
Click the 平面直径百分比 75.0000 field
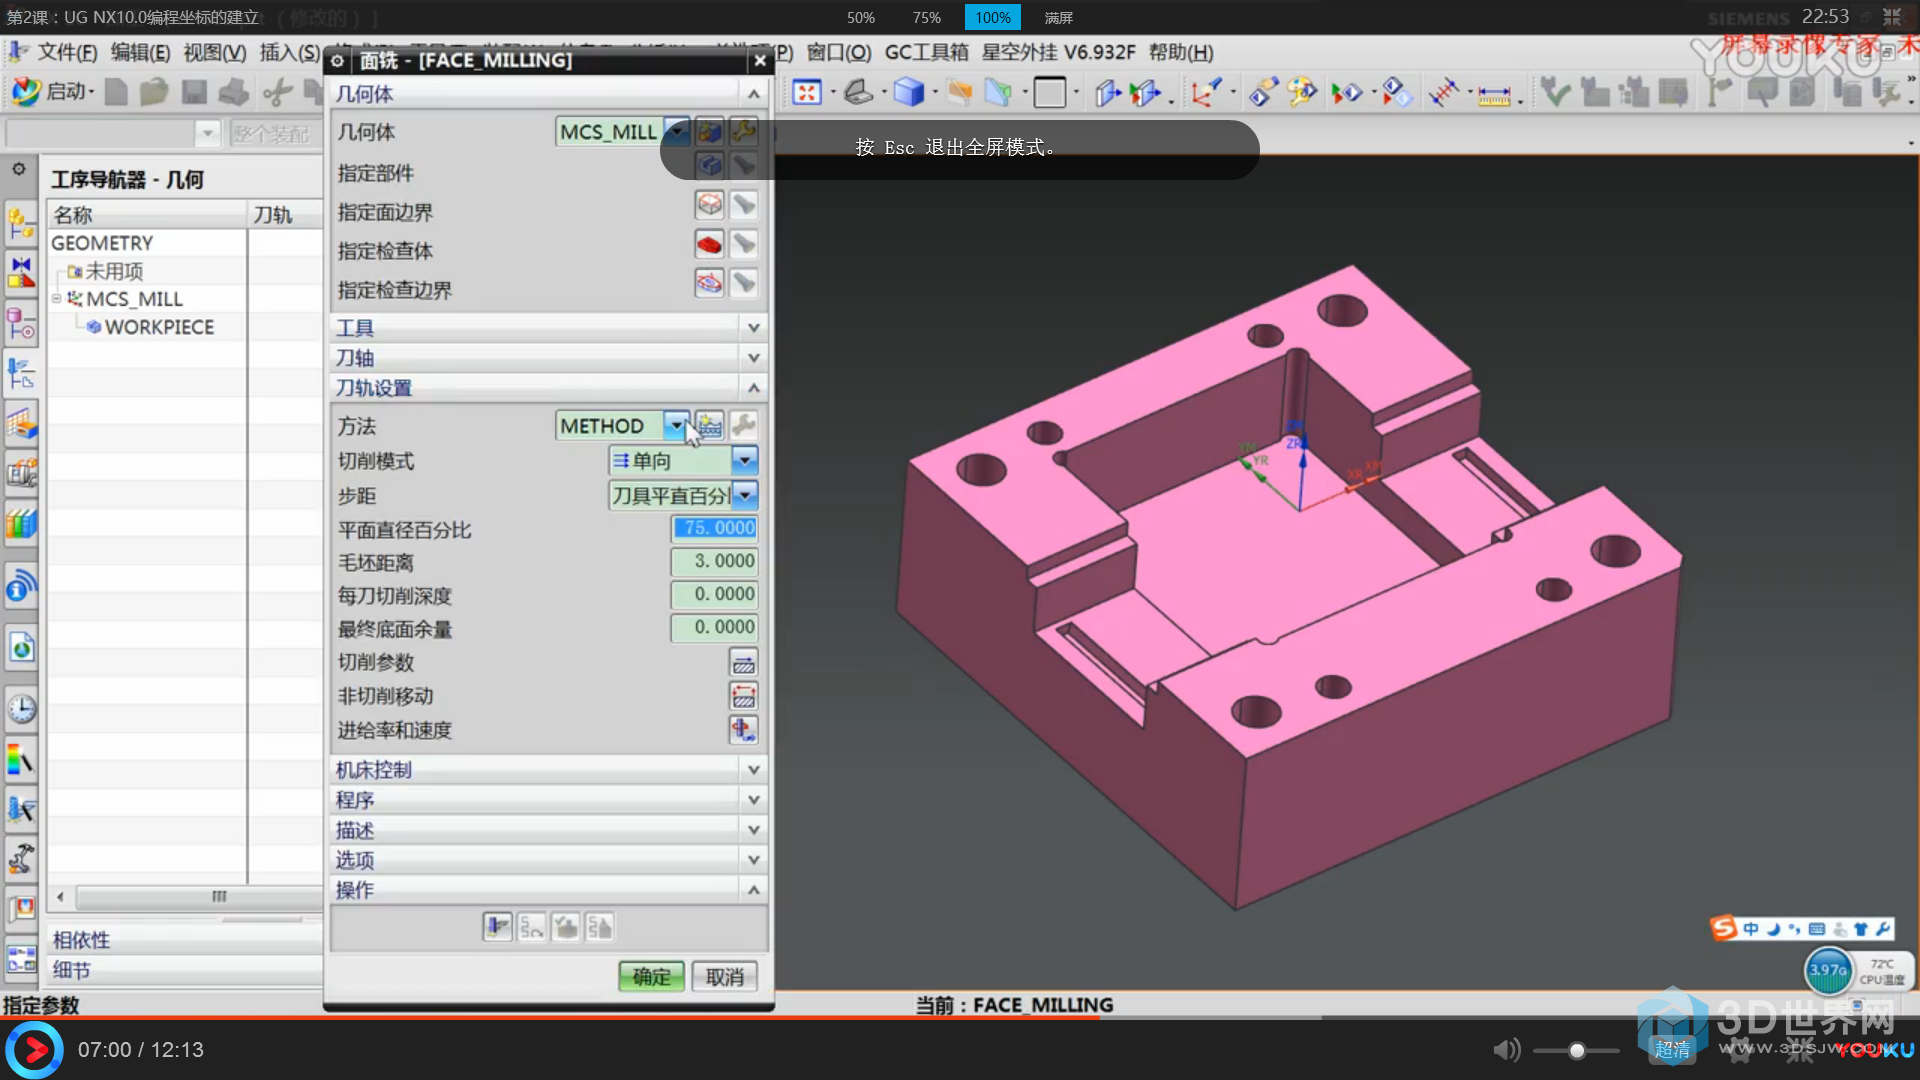[x=715, y=528]
